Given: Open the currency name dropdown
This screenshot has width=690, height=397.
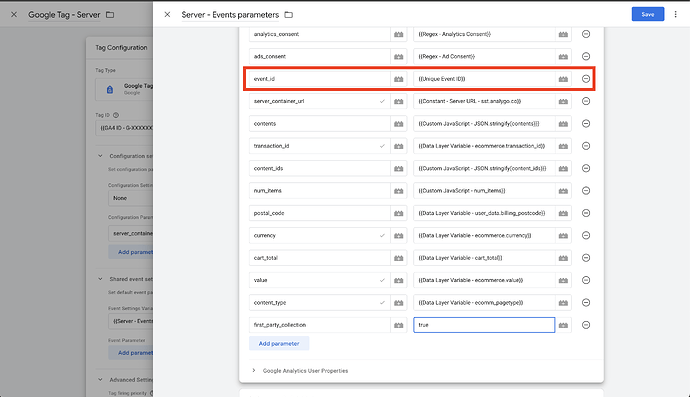Looking at the screenshot, I should tap(382, 235).
